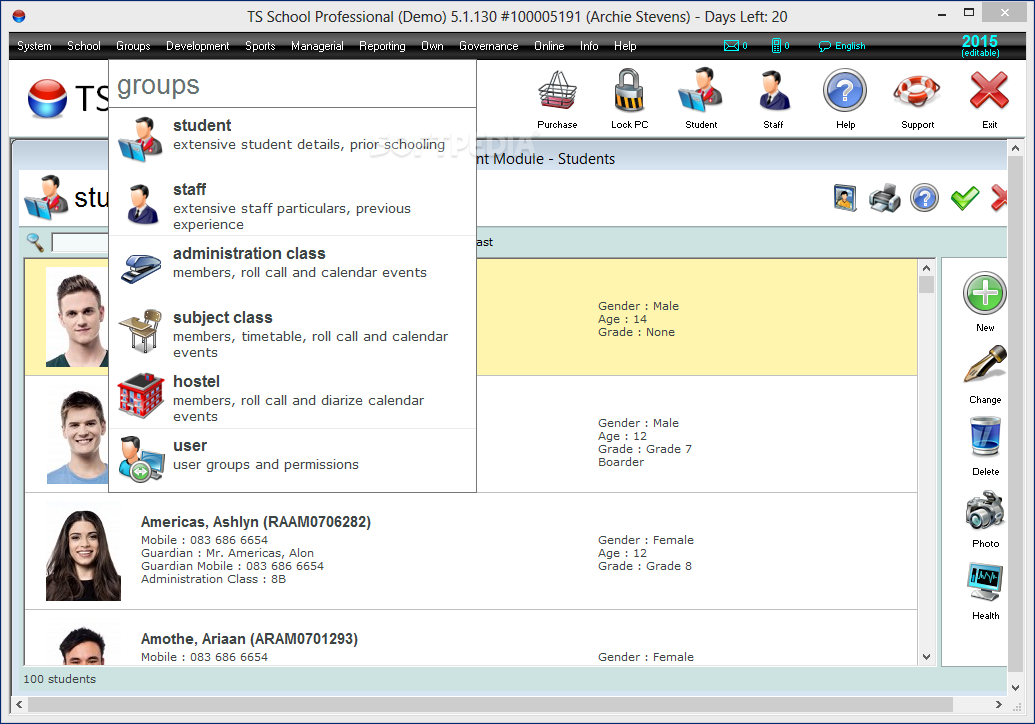Open the Own menu

[x=432, y=46]
